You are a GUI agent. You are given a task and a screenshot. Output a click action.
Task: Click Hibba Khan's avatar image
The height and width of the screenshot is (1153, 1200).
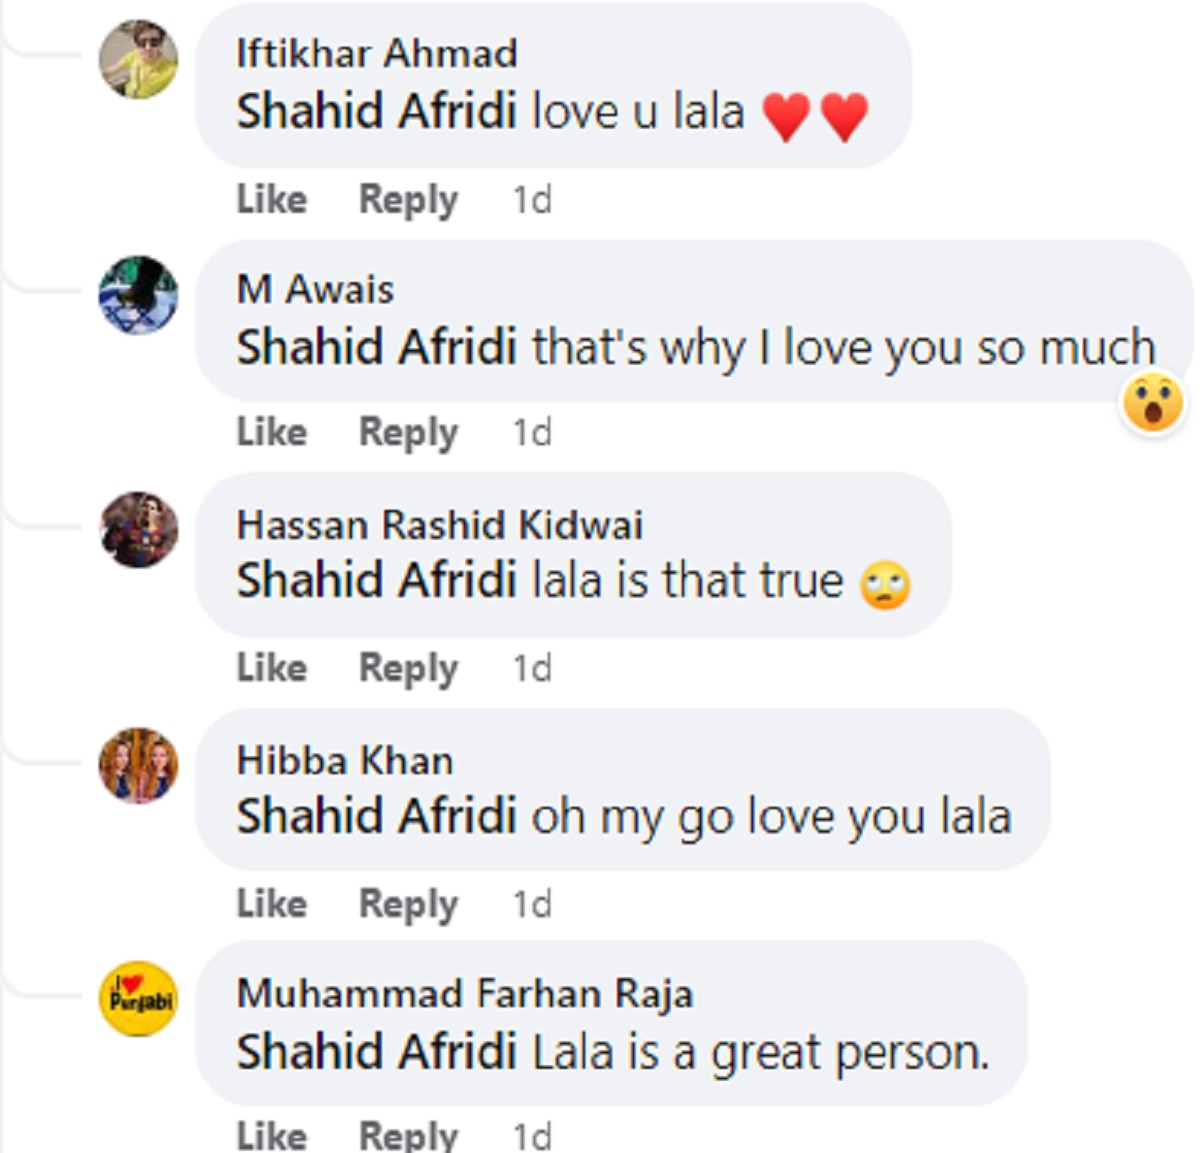coord(138,766)
